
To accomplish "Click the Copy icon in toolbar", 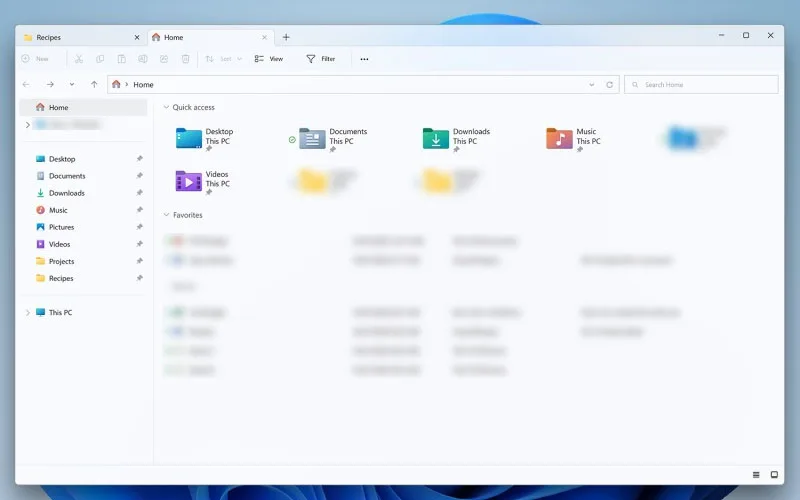I will (100, 59).
